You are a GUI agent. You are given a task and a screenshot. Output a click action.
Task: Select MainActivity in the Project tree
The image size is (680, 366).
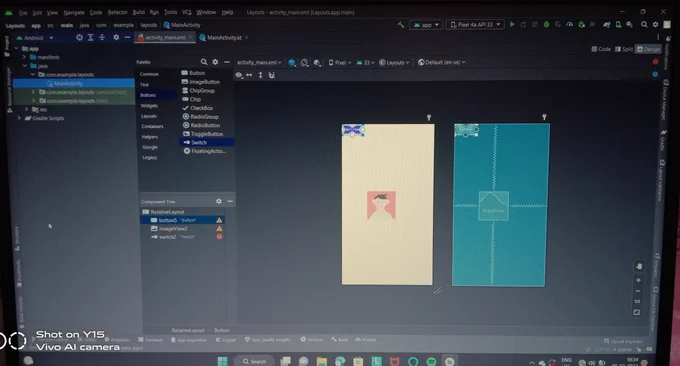(74, 83)
